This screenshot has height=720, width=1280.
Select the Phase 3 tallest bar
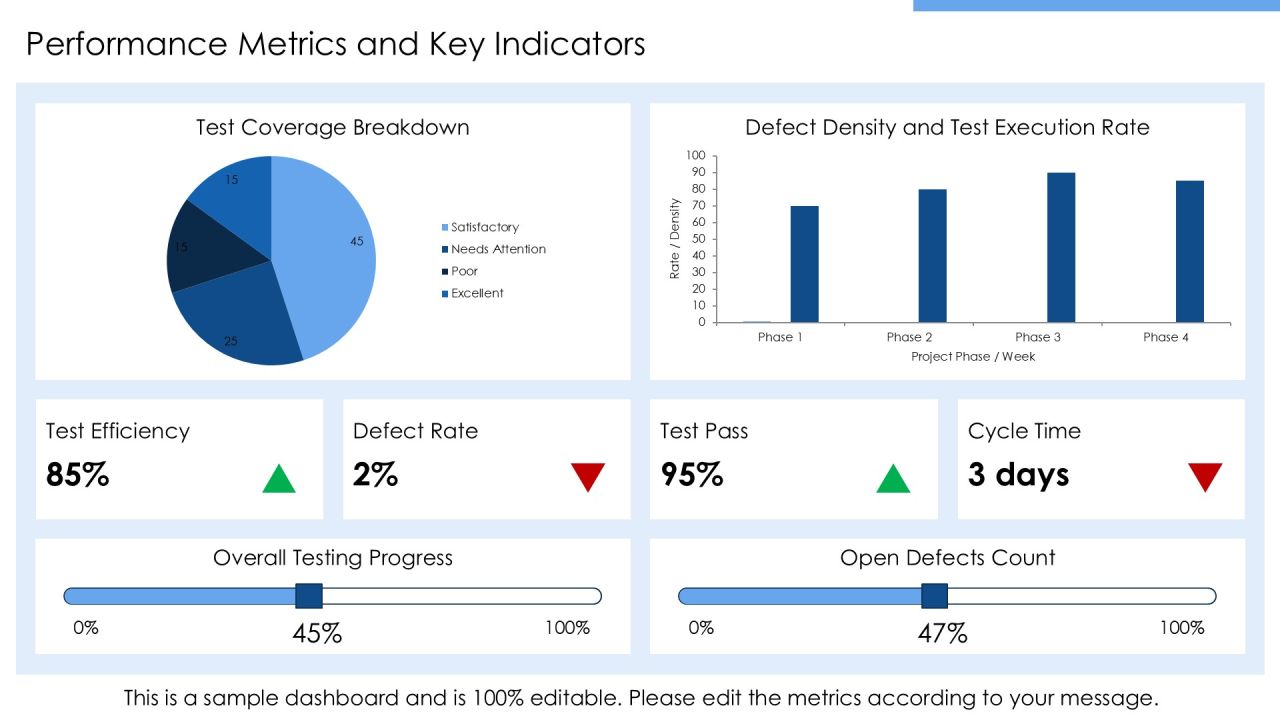coord(1061,247)
